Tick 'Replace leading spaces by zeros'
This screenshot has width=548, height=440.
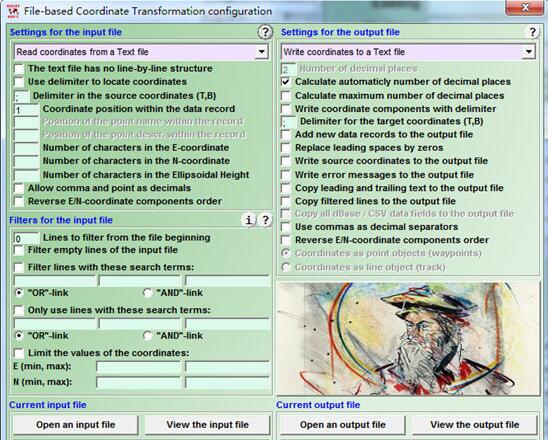(x=286, y=148)
